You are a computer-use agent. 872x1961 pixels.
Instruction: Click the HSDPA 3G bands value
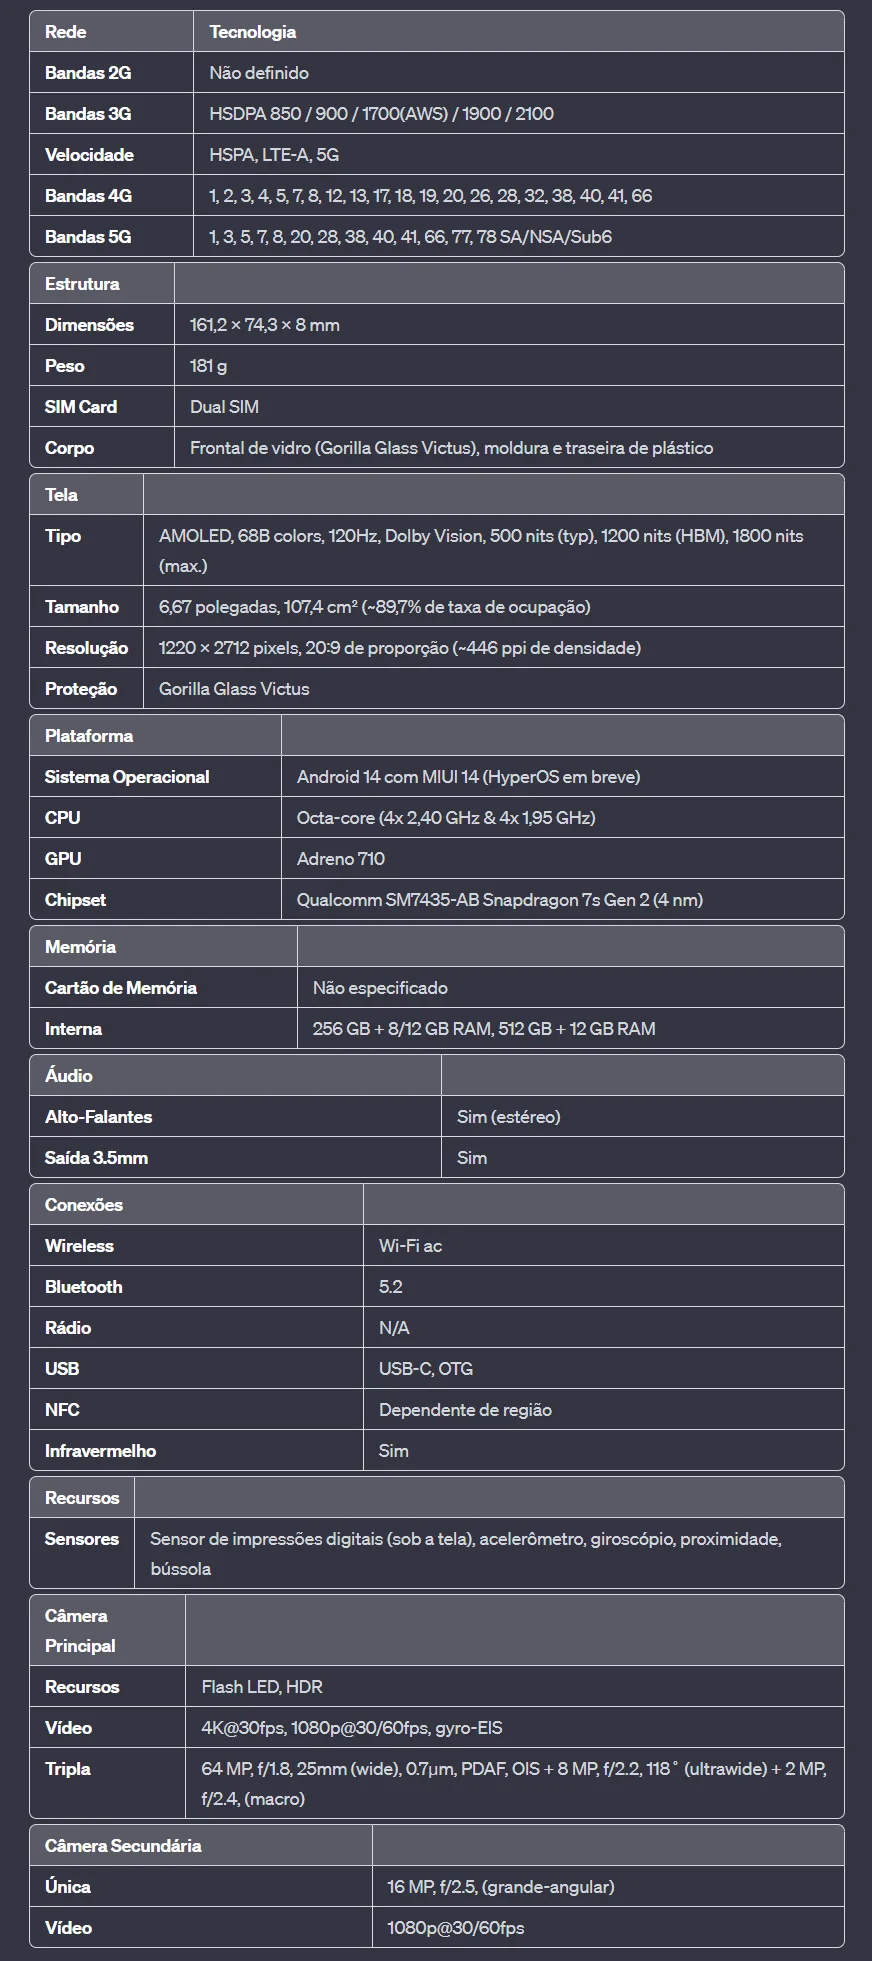pyautogui.click(x=381, y=114)
